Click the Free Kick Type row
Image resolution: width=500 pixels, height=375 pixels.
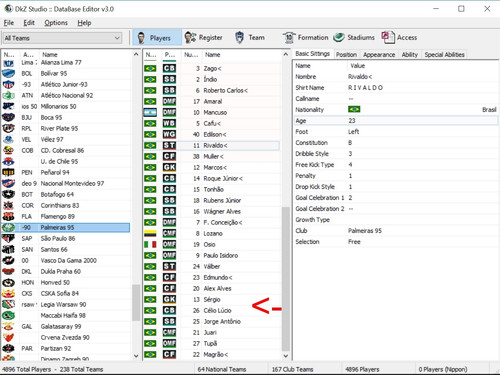(395, 165)
